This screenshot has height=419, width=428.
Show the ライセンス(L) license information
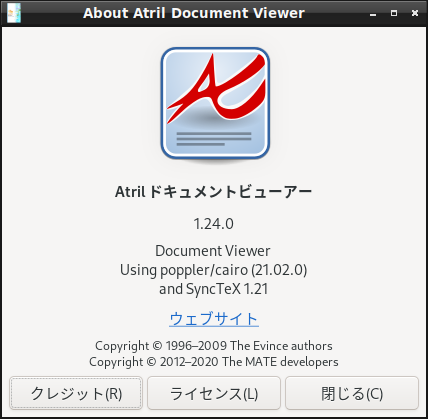(x=214, y=393)
